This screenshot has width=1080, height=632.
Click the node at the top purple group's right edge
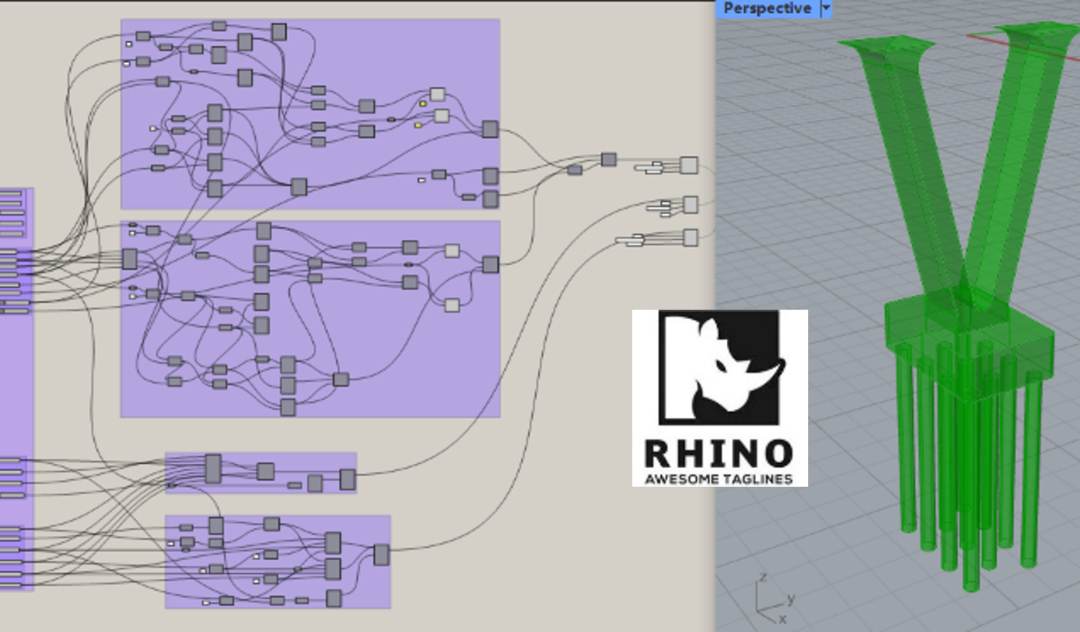tap(490, 129)
